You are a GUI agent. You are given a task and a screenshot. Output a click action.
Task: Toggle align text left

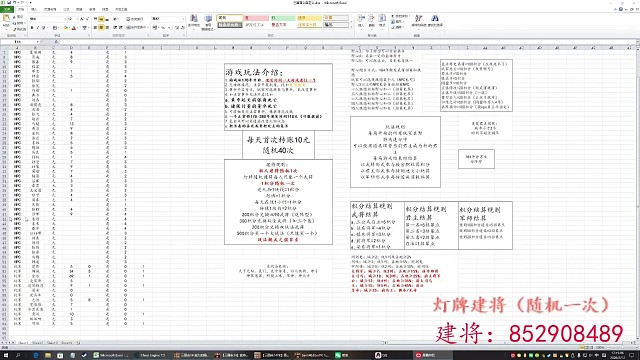96,28
